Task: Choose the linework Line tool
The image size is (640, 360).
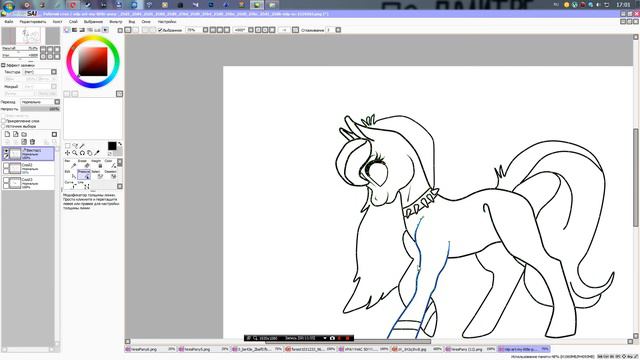Action: pyautogui.click(x=84, y=185)
